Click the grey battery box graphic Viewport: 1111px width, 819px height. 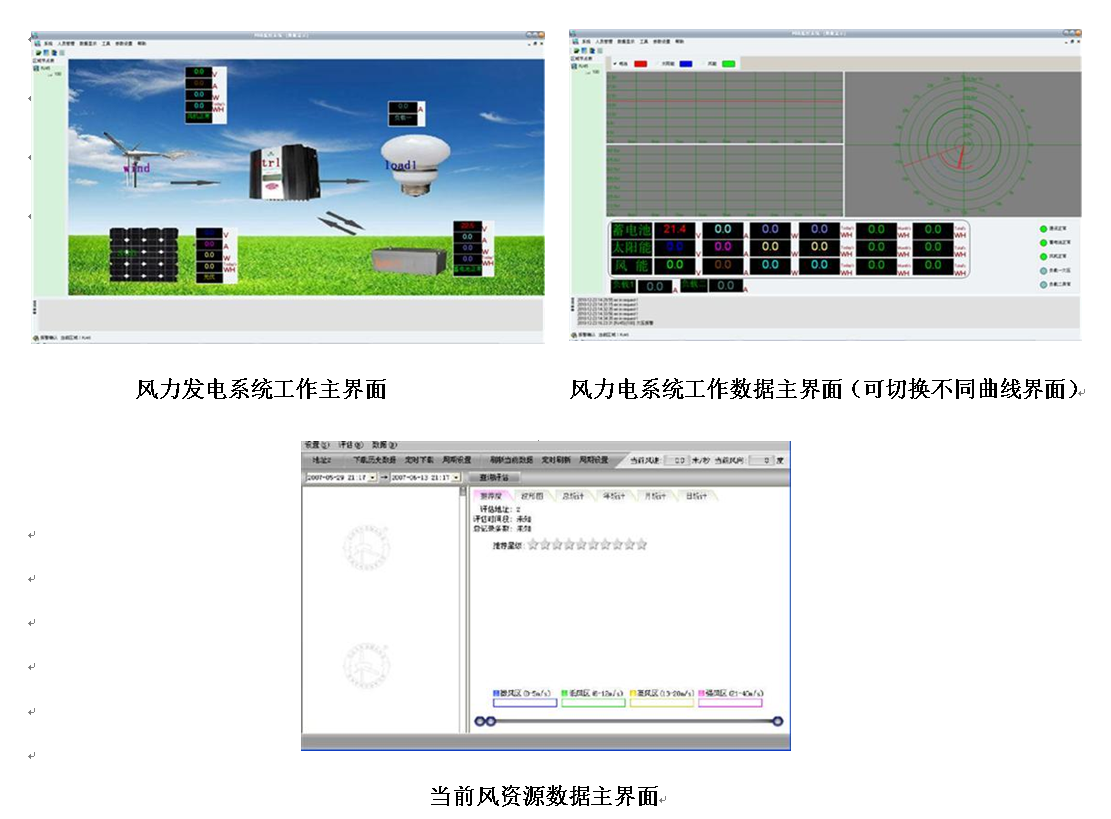[411, 264]
